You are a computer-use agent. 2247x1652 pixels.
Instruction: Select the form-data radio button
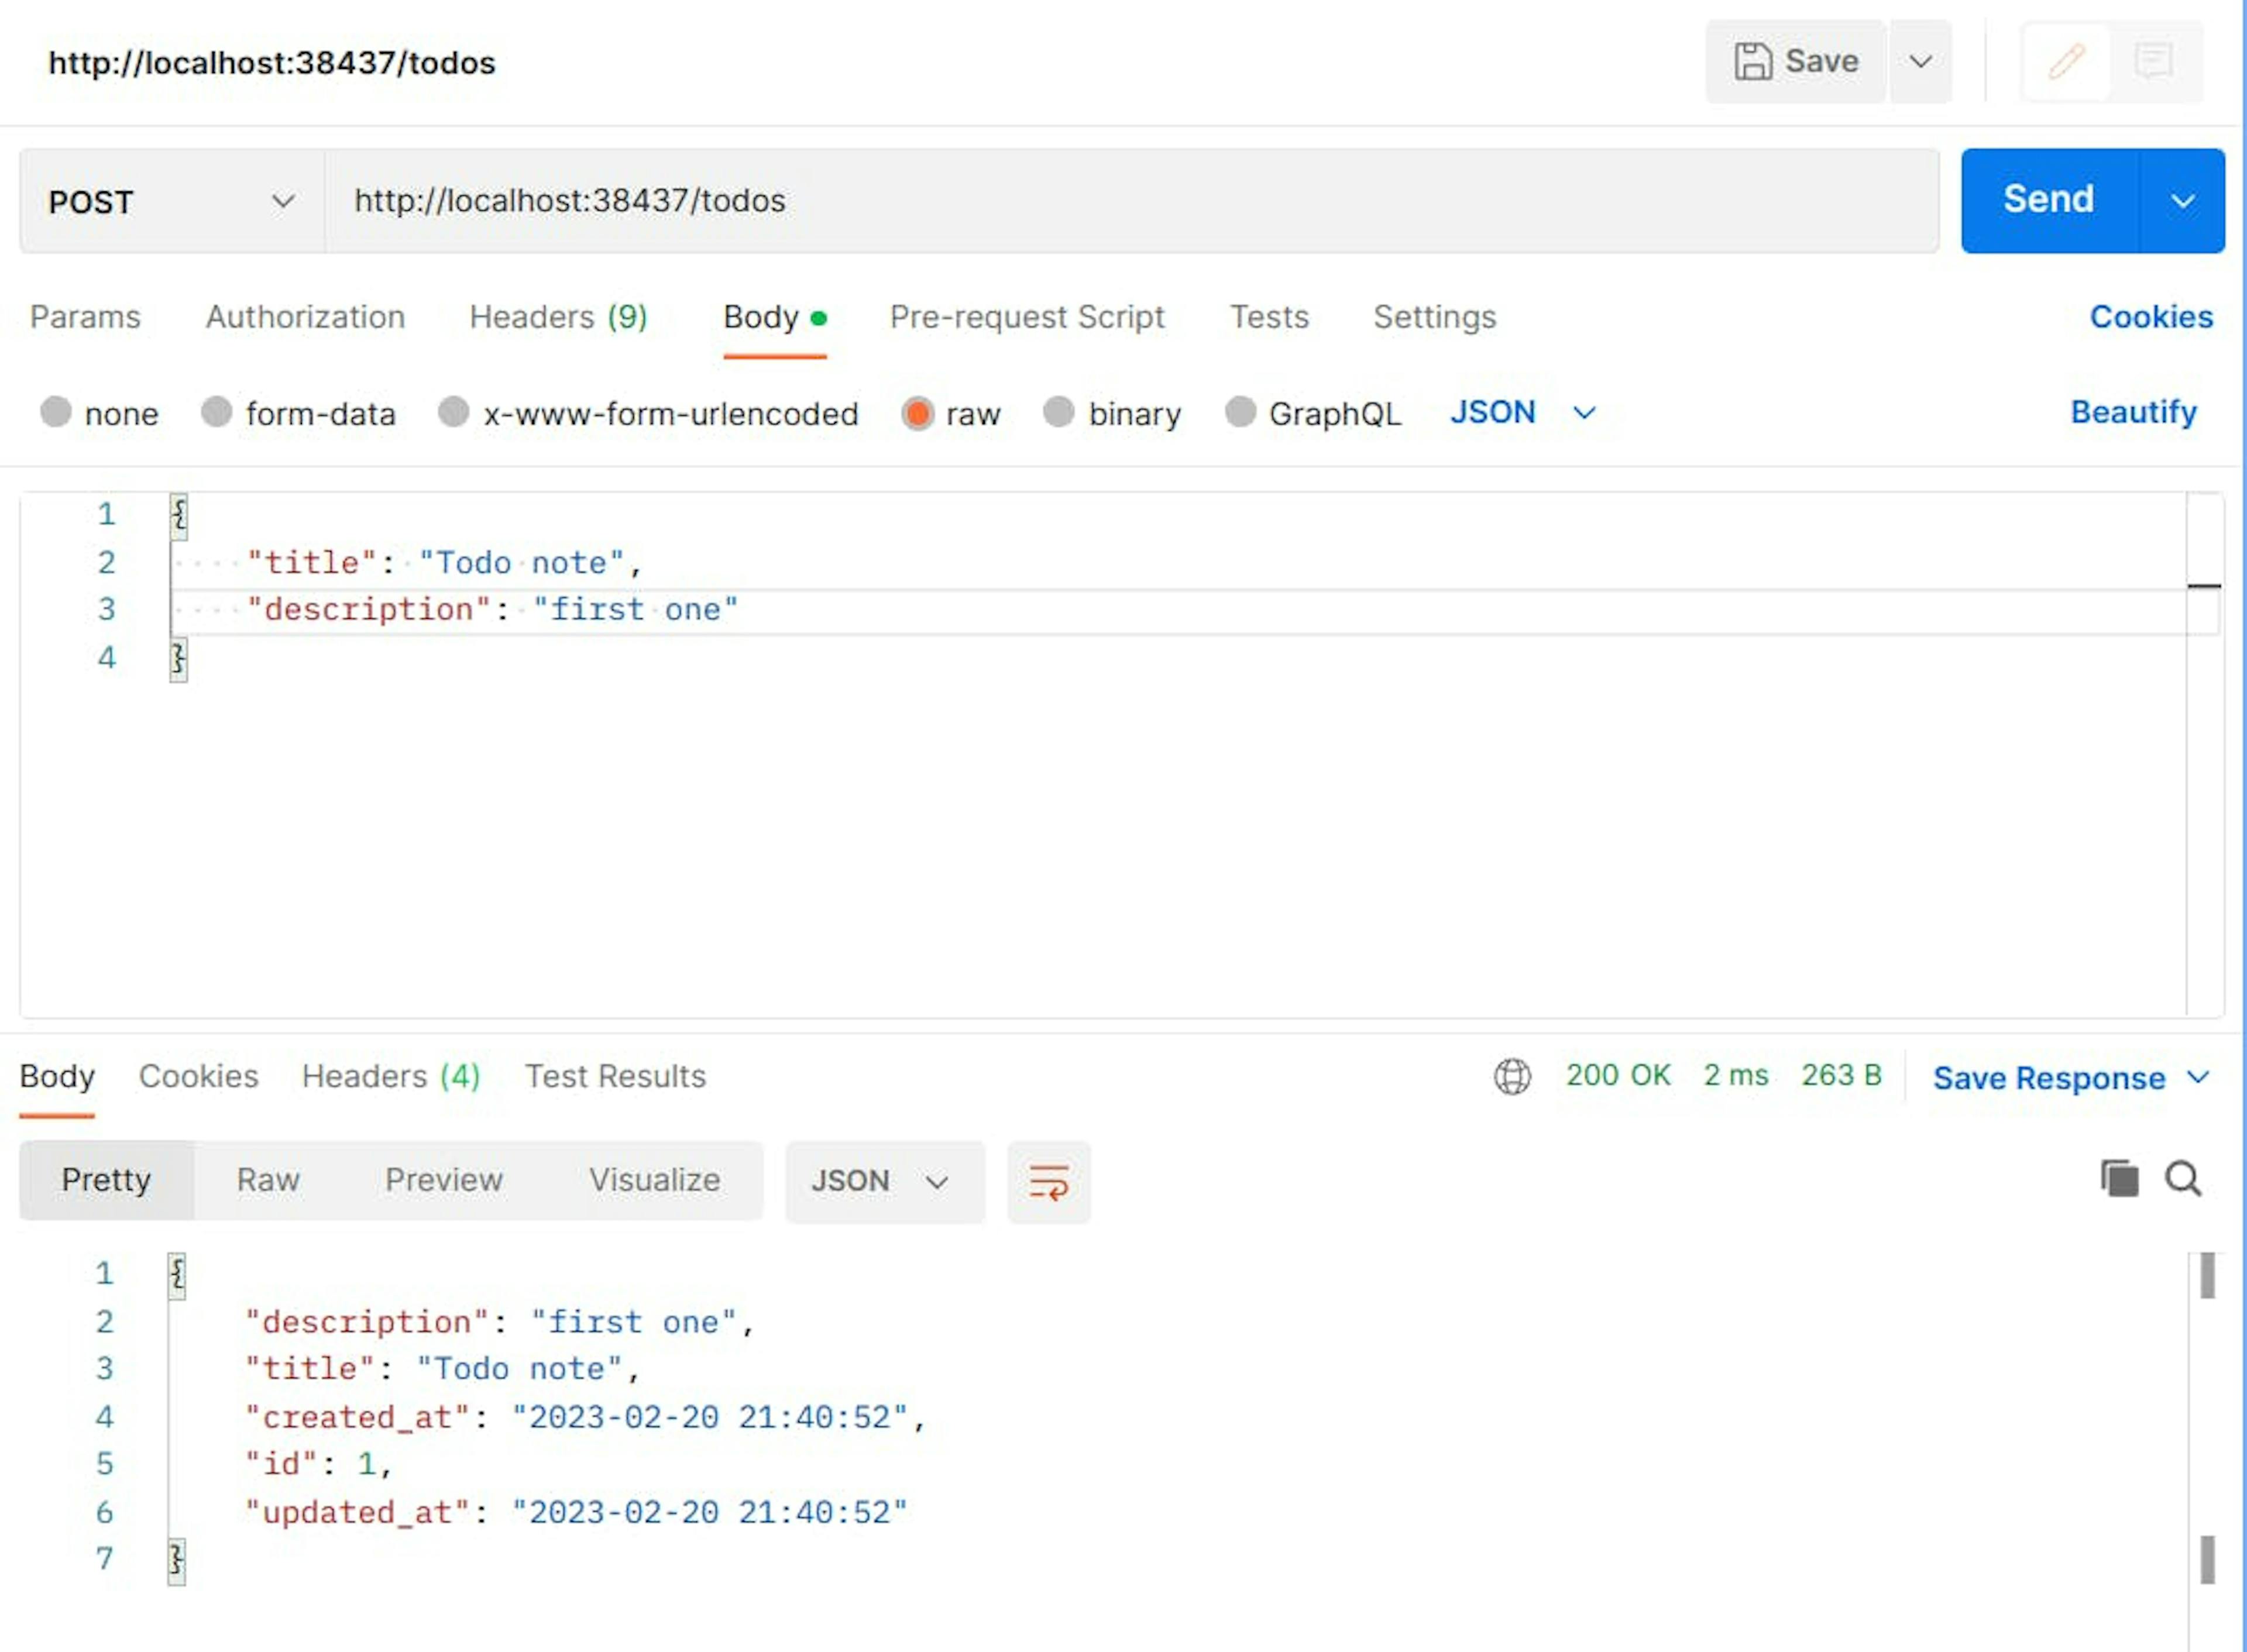[x=217, y=412]
